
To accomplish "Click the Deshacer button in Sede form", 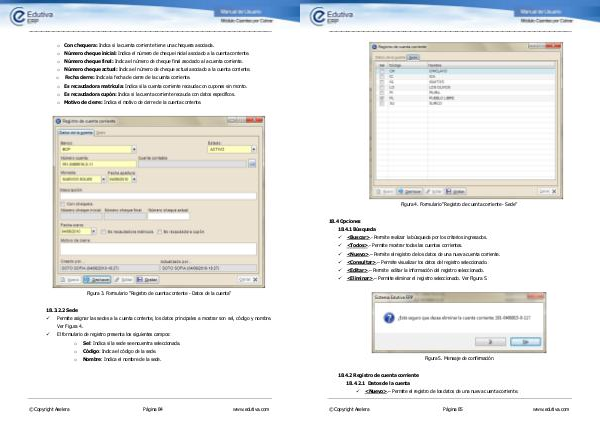I will (410, 190).
